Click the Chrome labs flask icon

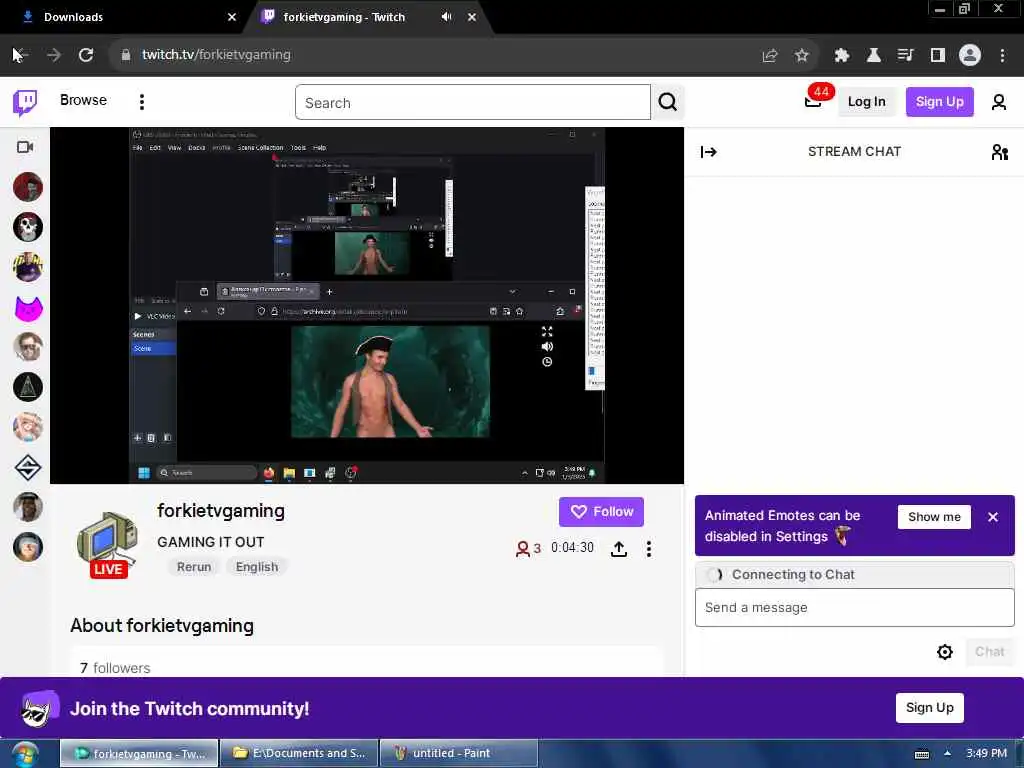click(x=874, y=56)
